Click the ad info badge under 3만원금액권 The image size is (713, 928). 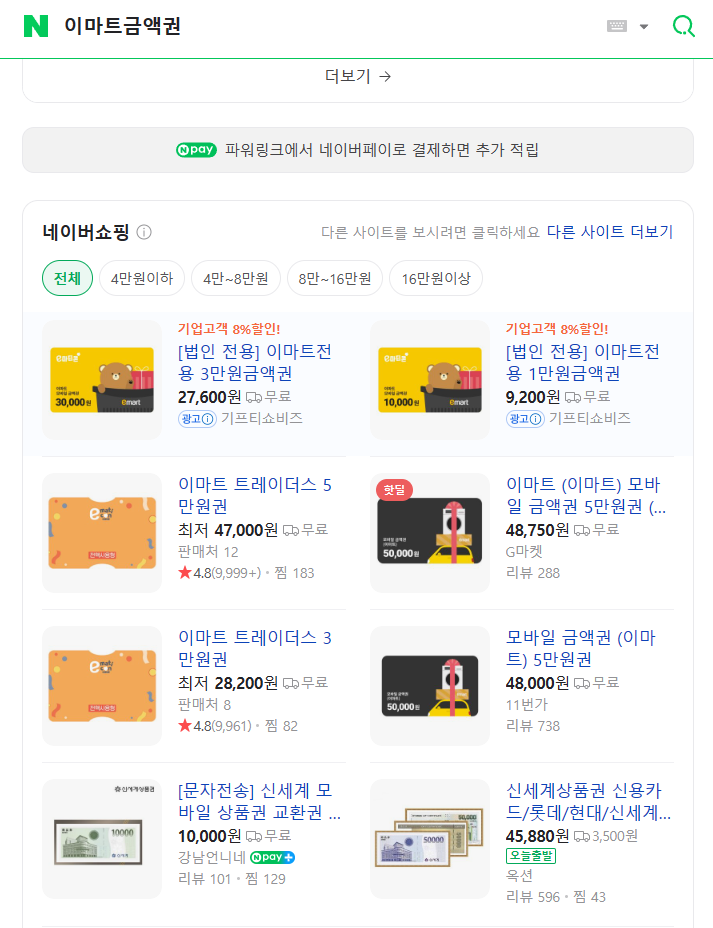197,419
